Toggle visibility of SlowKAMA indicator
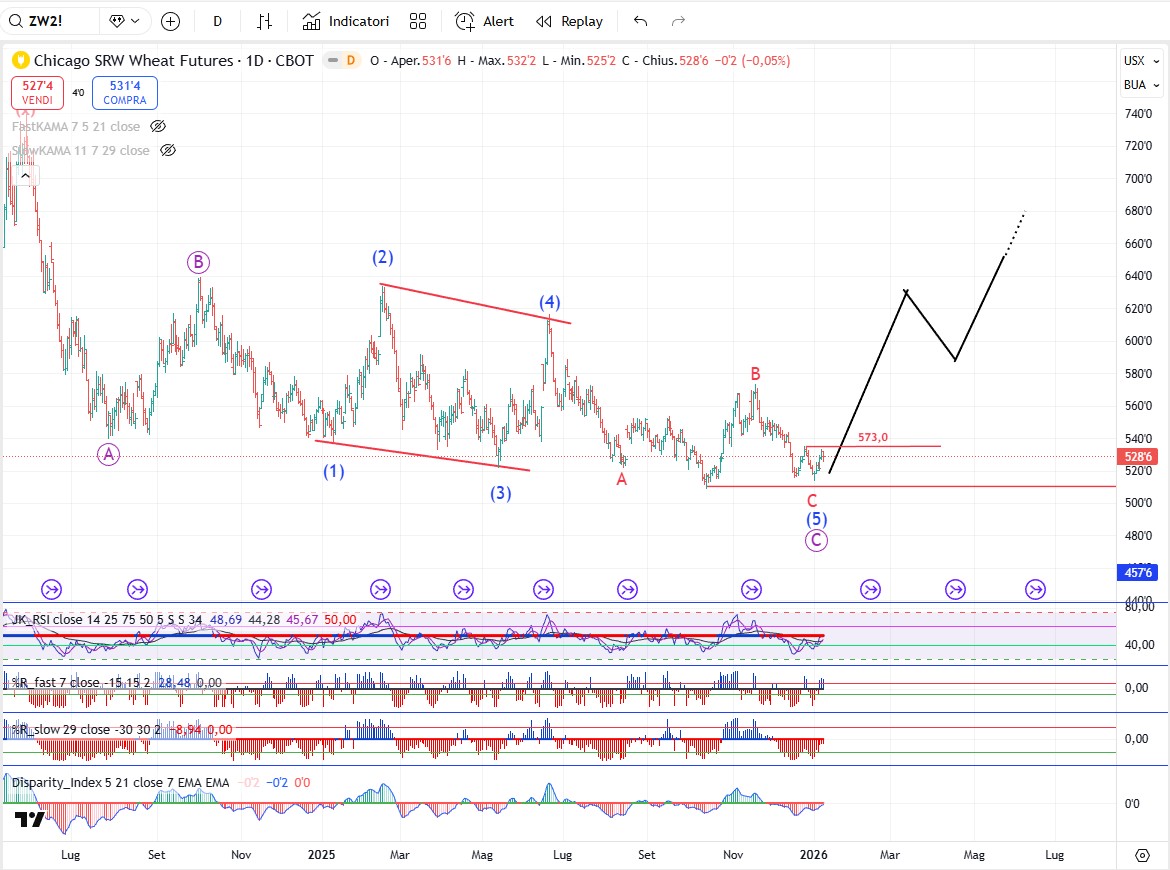The height and width of the screenshot is (870, 1170). click(x=168, y=151)
